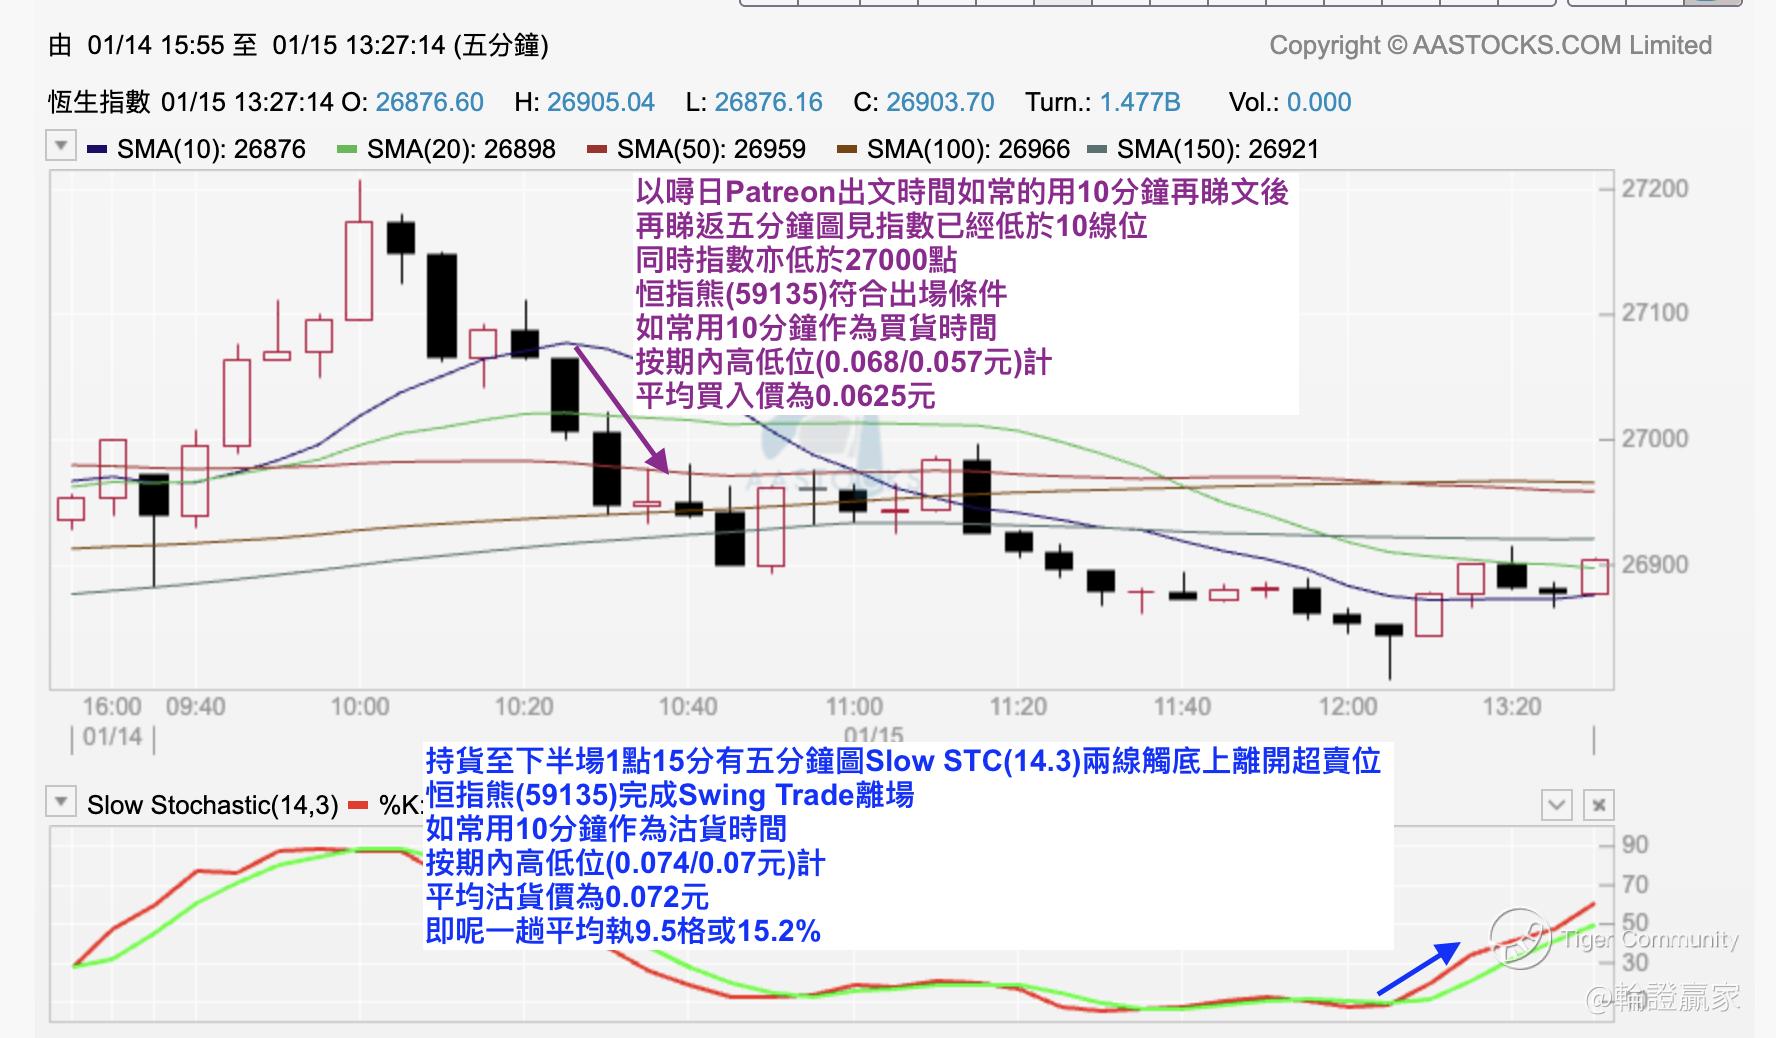The image size is (1776, 1038).
Task: Click the close value 26903.70
Action: 940,102
